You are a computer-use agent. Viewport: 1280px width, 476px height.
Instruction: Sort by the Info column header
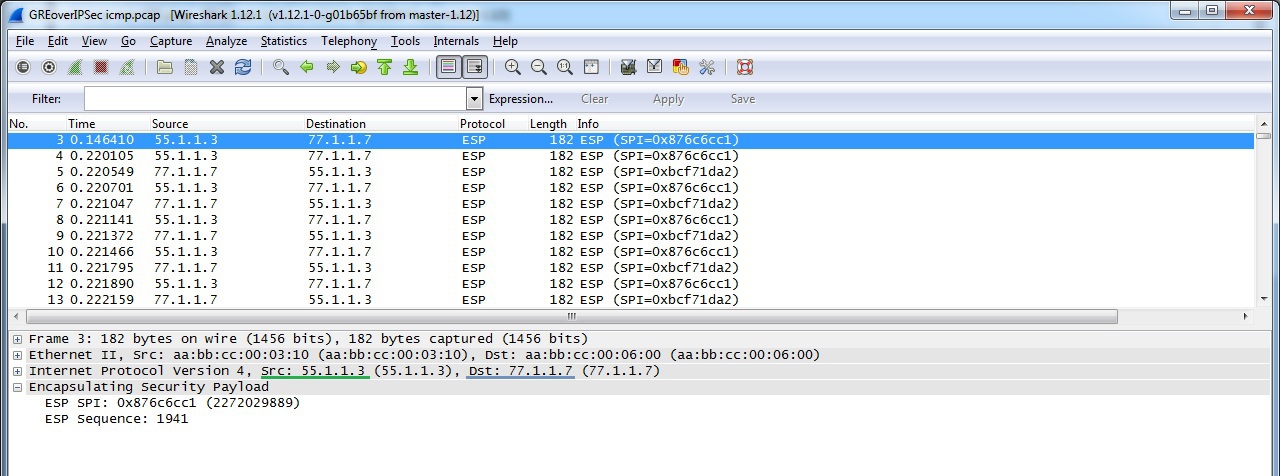(x=588, y=124)
